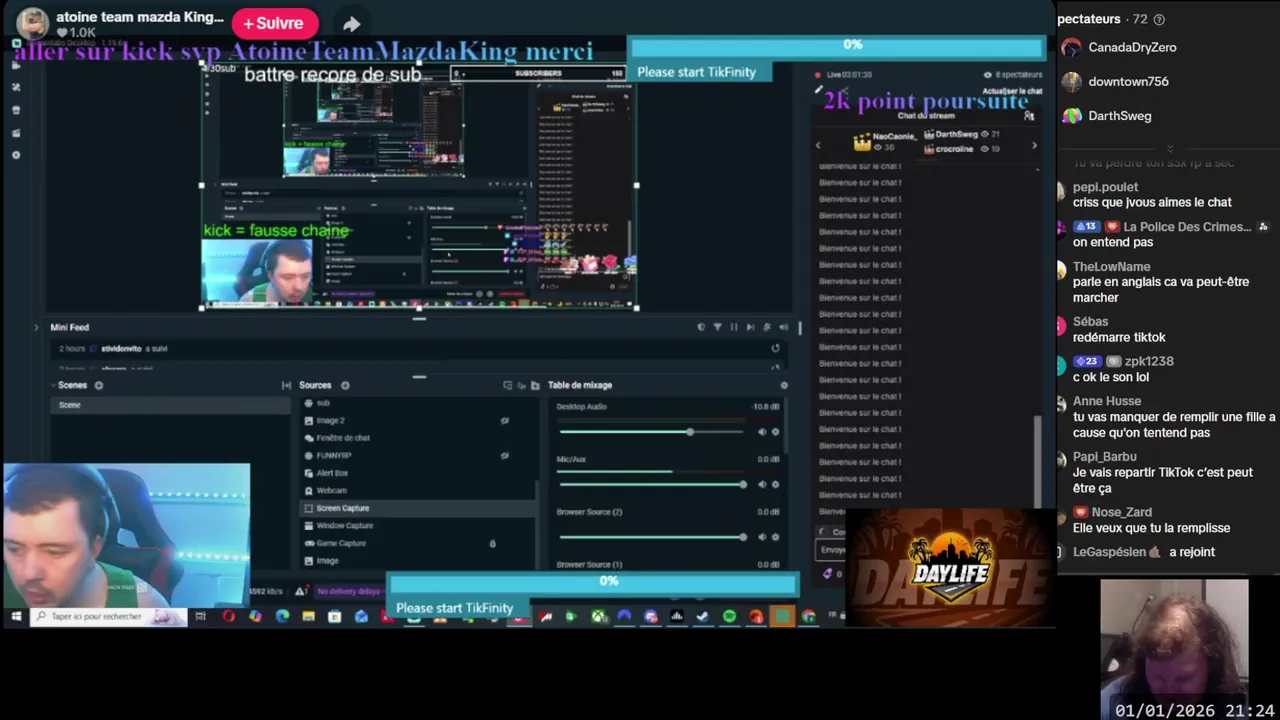Click the round cog icon in Streamlabs sidebar

click(16, 155)
